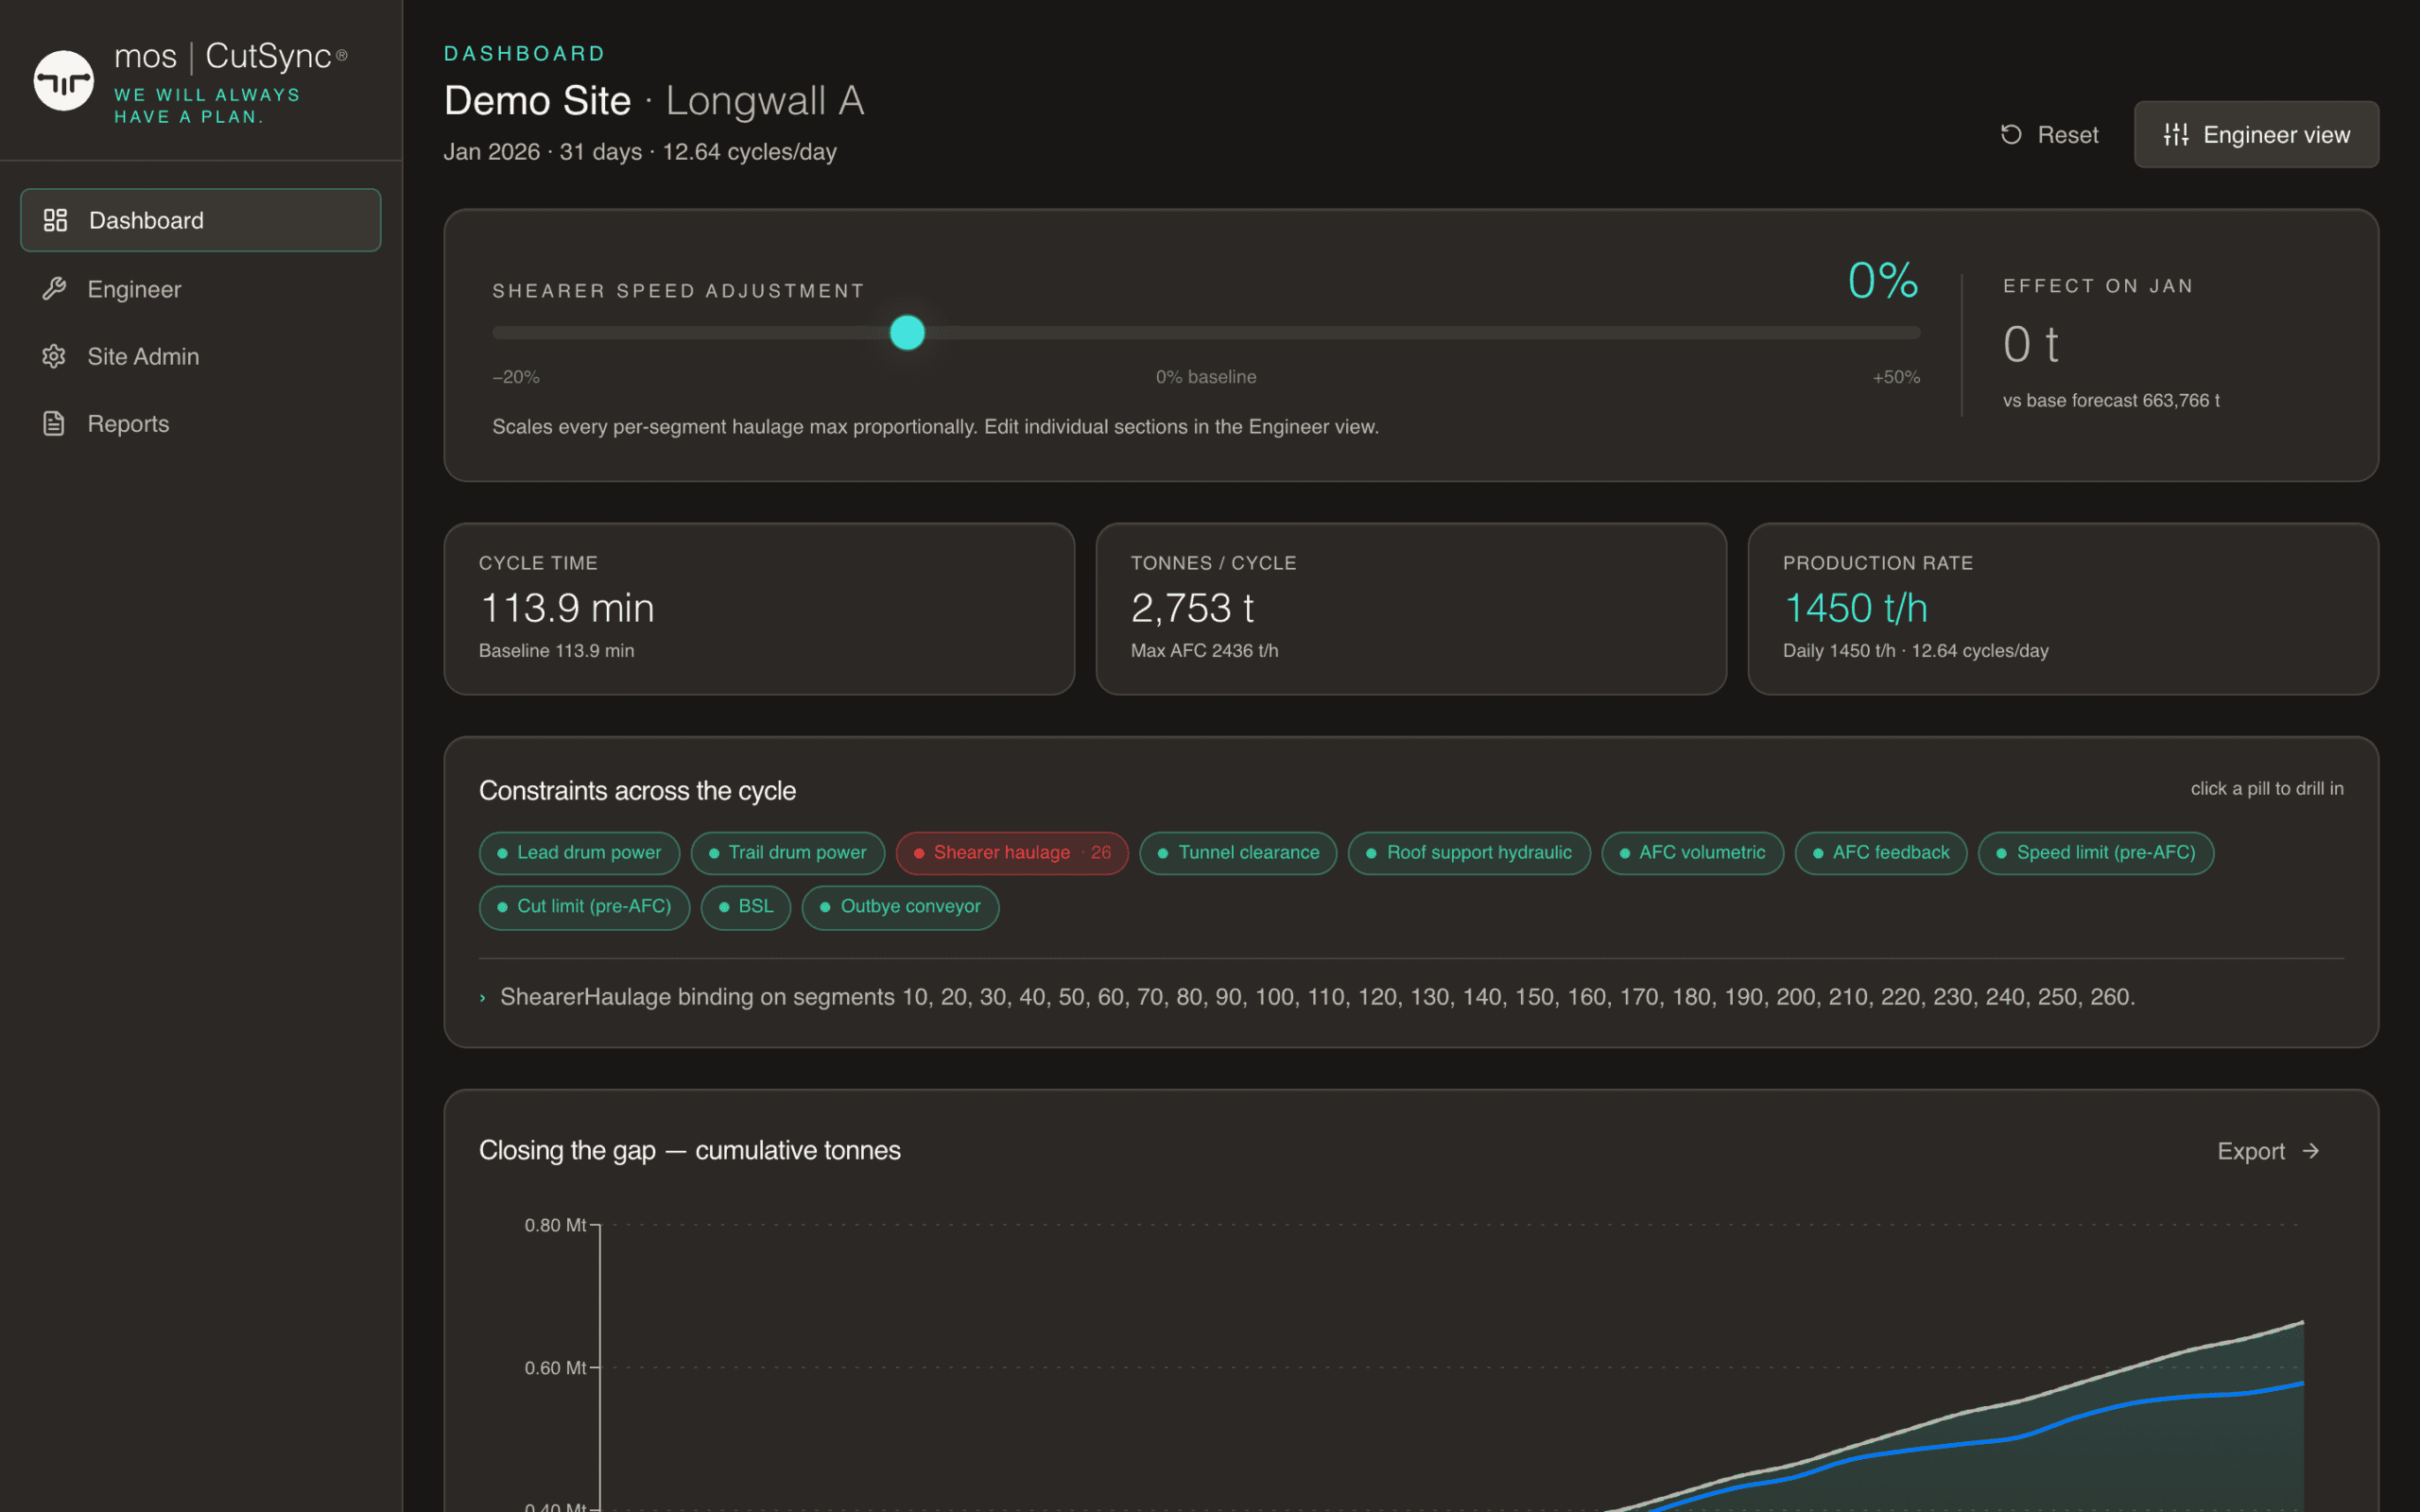Click the '0 t' Effect on Jan value
2420x1512 pixels.
[2031, 345]
